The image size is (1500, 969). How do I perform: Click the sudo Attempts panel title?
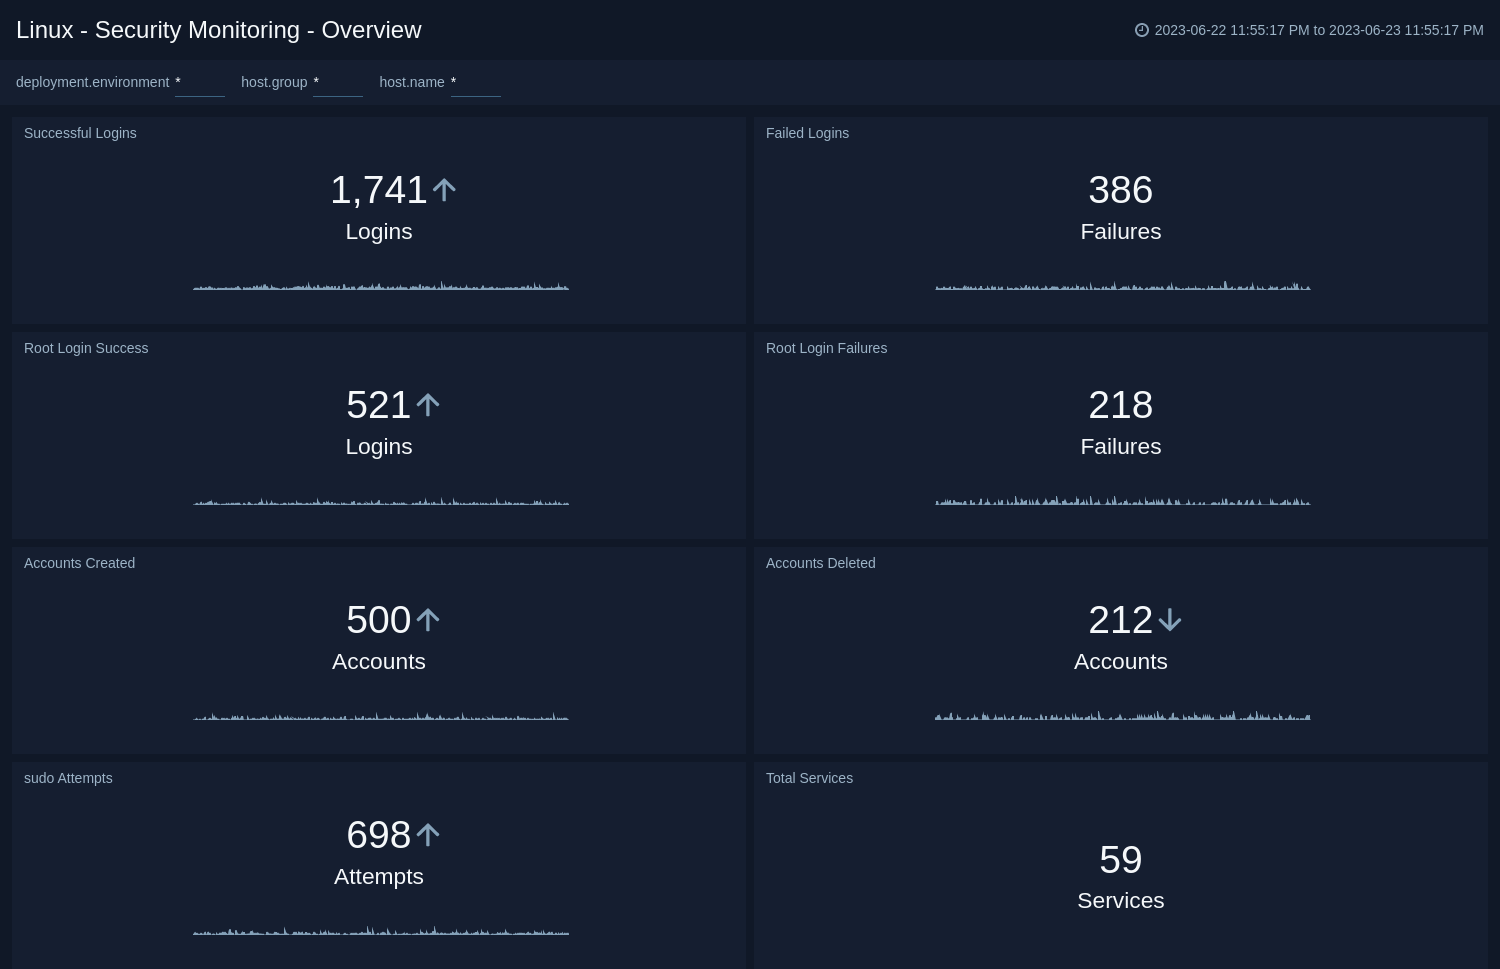coord(68,778)
